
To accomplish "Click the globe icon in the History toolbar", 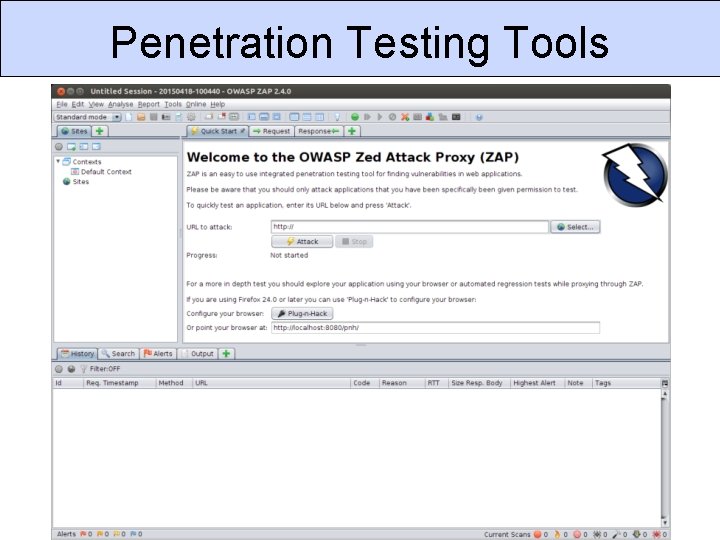I will 71,369.
